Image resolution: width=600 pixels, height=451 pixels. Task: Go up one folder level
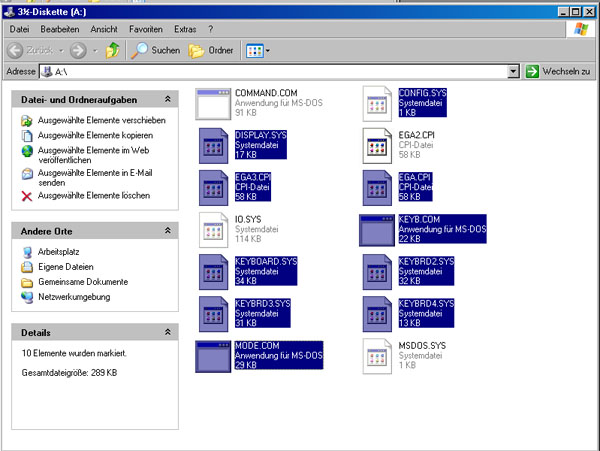point(112,50)
